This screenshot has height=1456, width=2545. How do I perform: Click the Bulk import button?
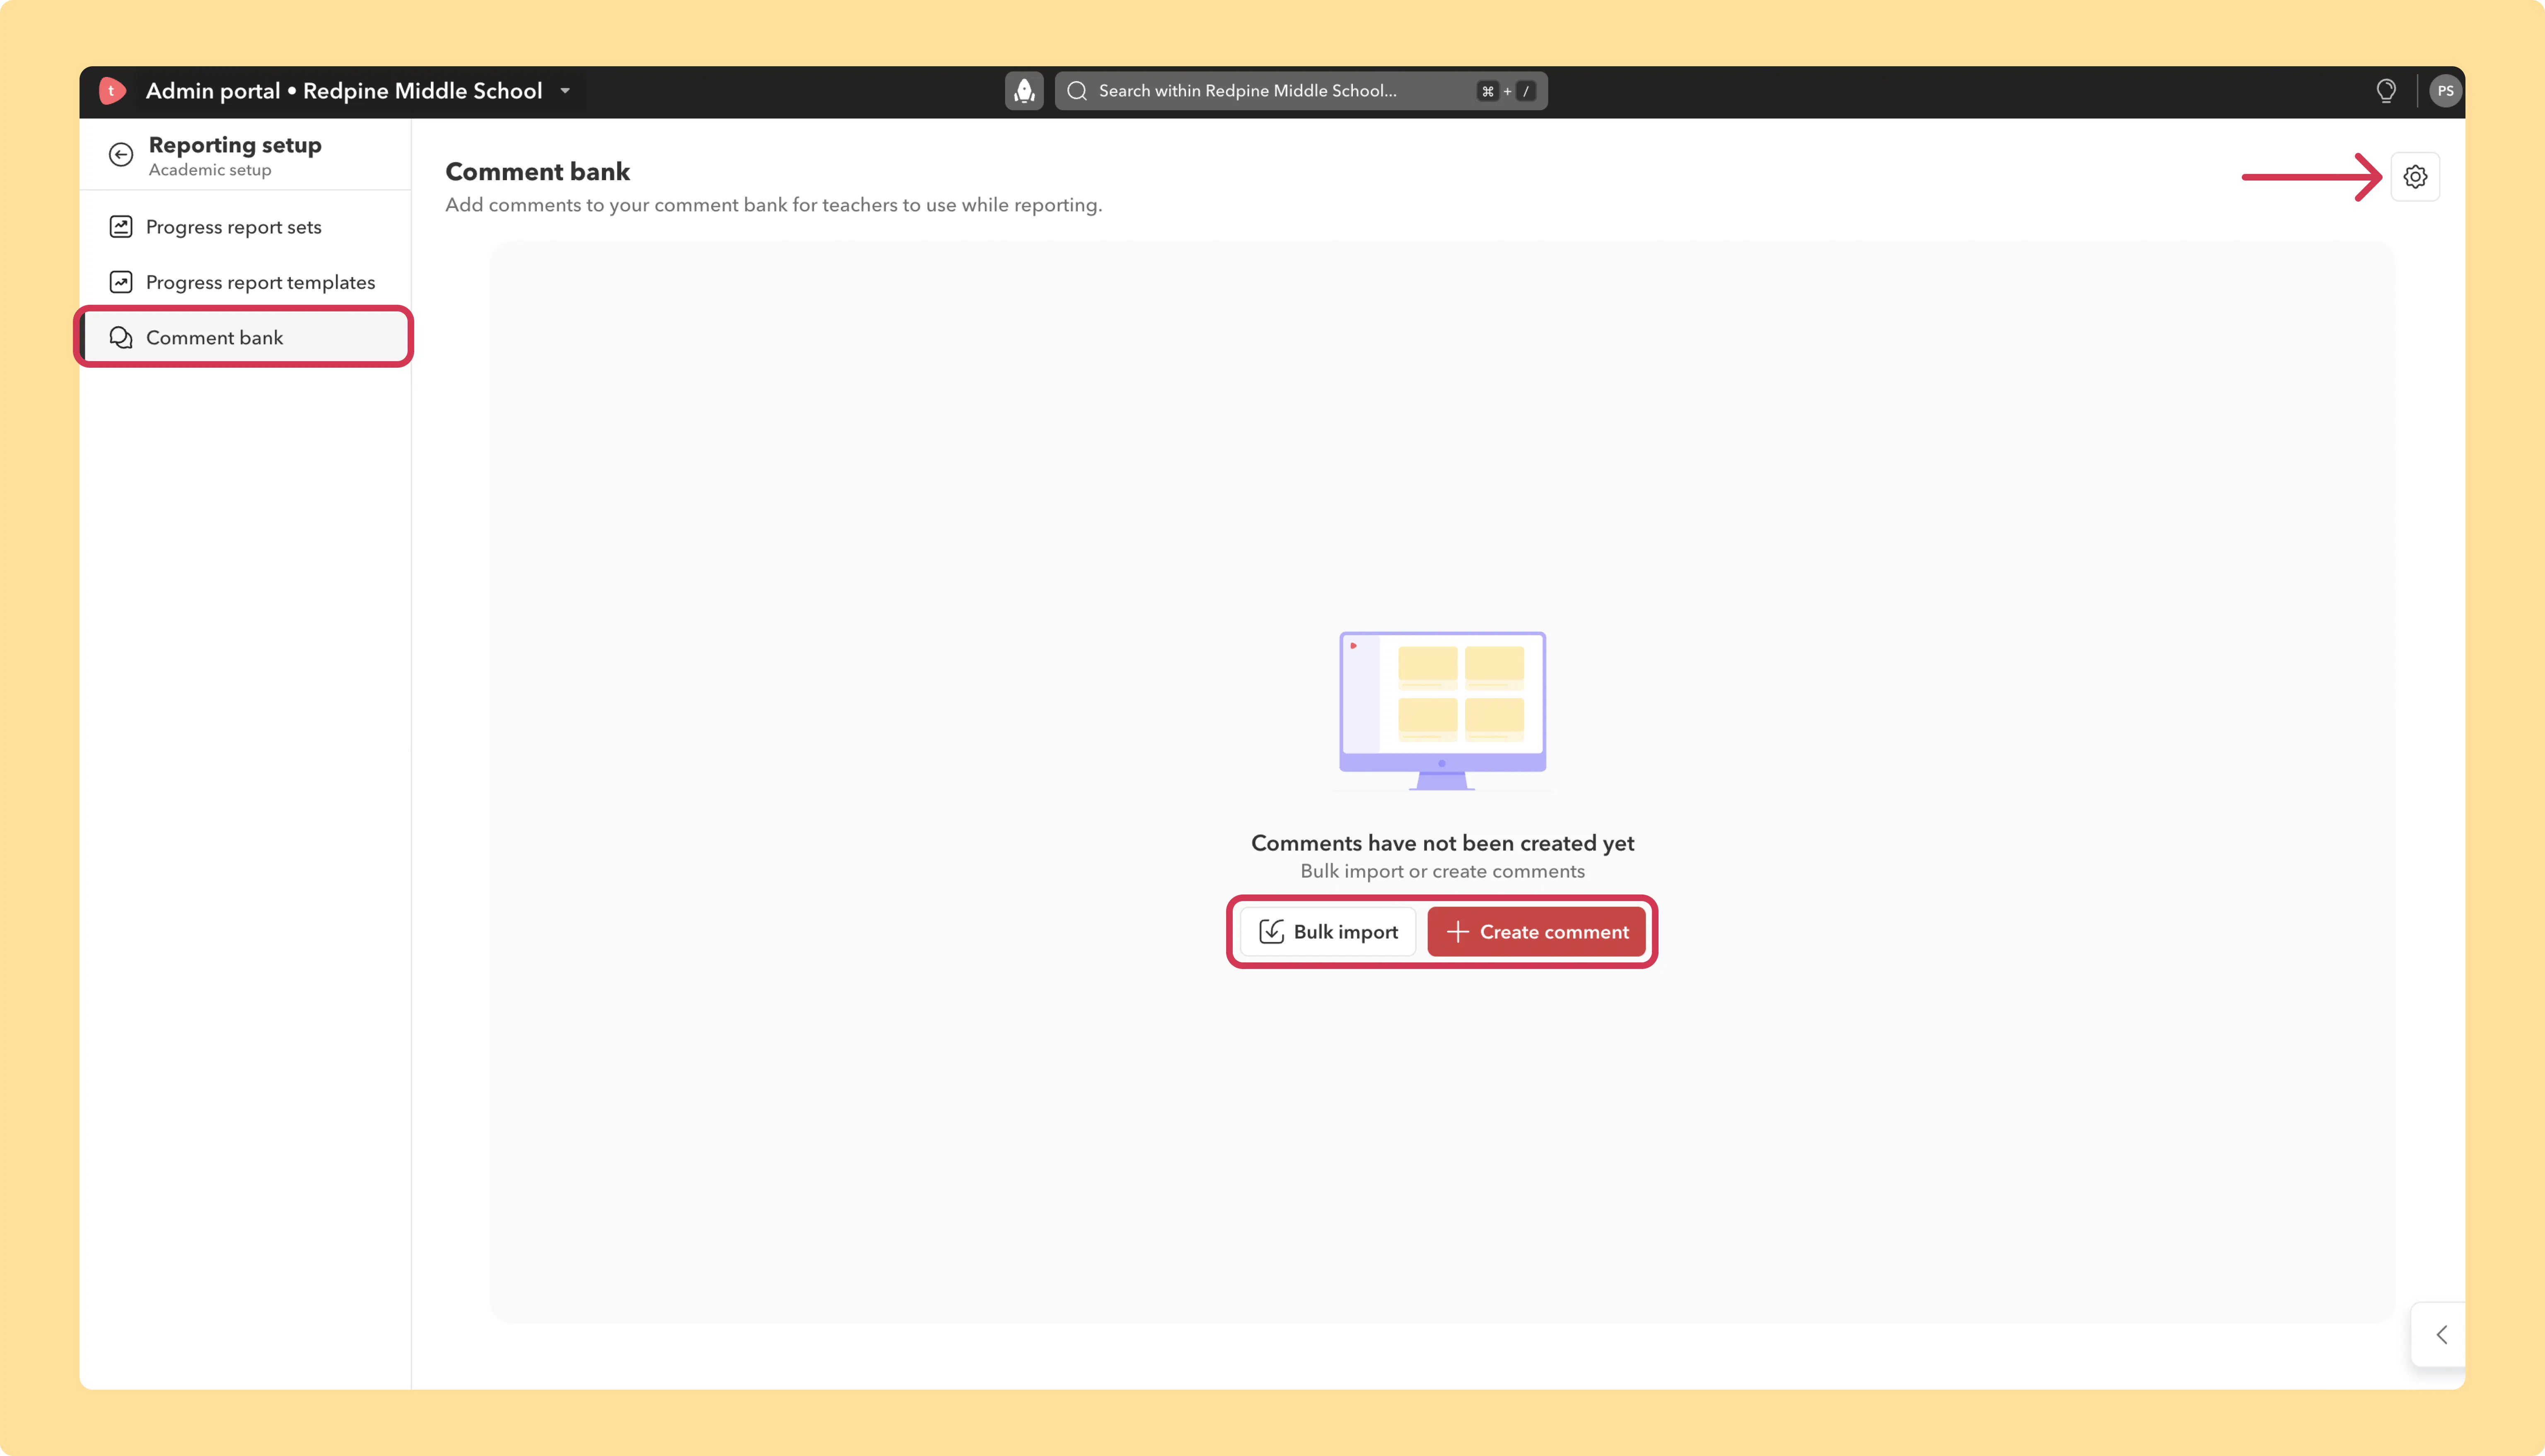point(1328,932)
